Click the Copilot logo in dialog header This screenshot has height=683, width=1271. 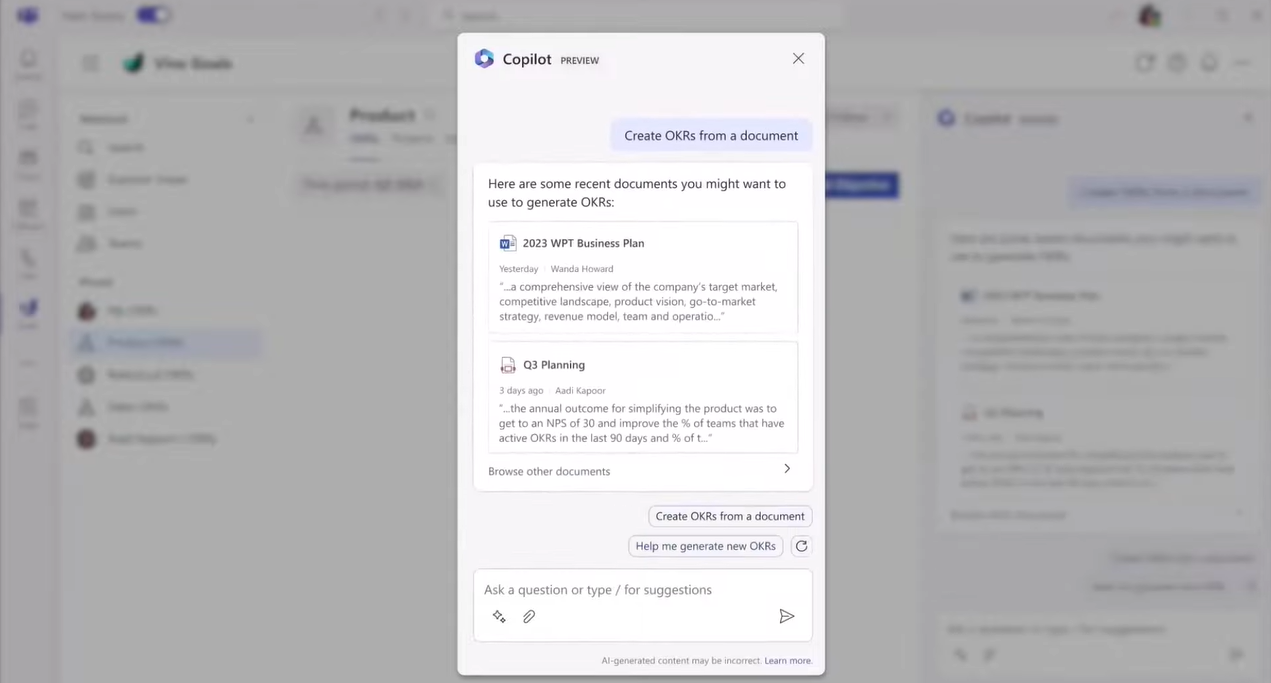point(484,59)
